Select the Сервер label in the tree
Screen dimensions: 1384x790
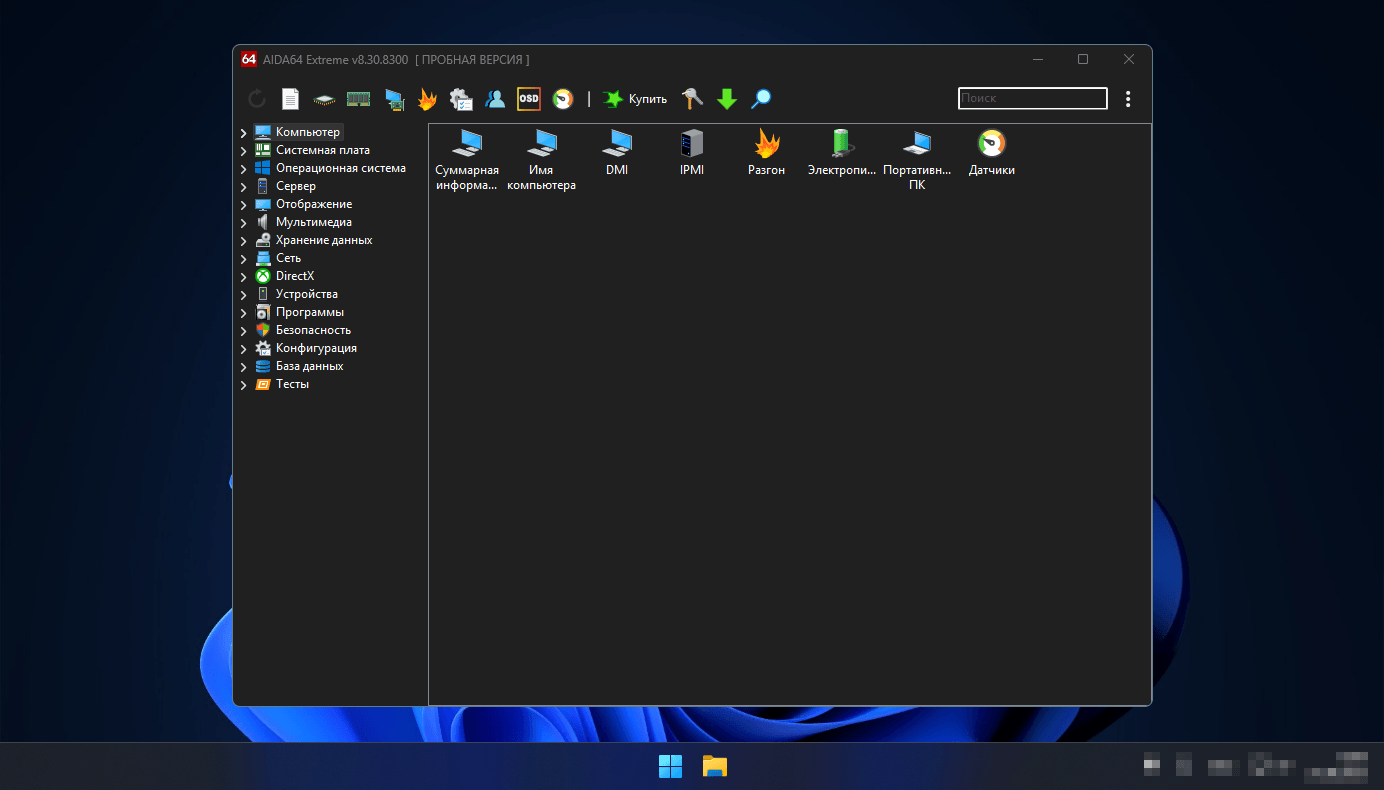[x=296, y=186]
